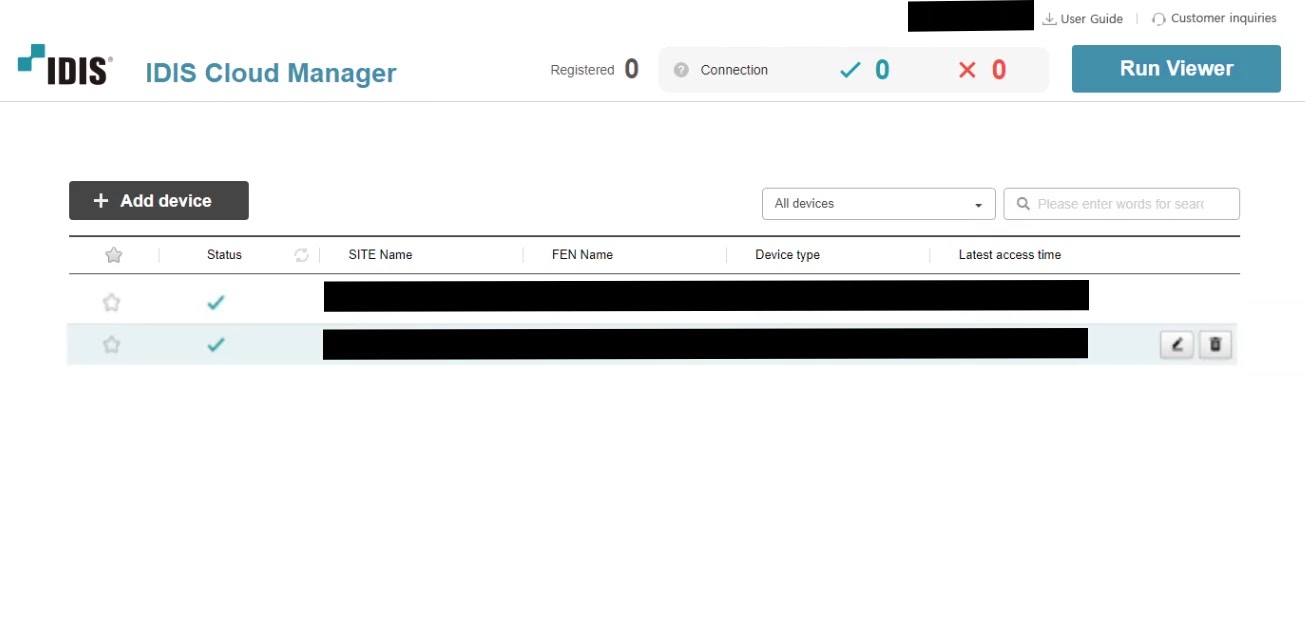Sort by Device type column header
This screenshot has height=625, width=1305.
coord(787,255)
